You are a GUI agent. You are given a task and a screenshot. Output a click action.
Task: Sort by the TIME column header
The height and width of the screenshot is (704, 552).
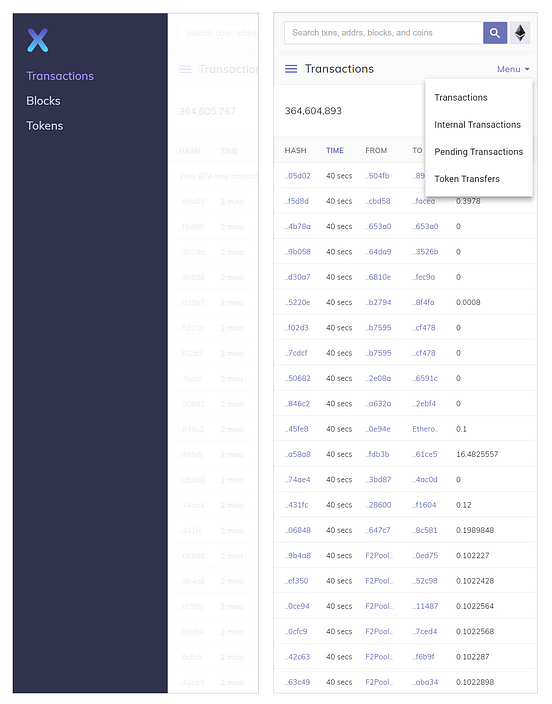click(x=335, y=150)
